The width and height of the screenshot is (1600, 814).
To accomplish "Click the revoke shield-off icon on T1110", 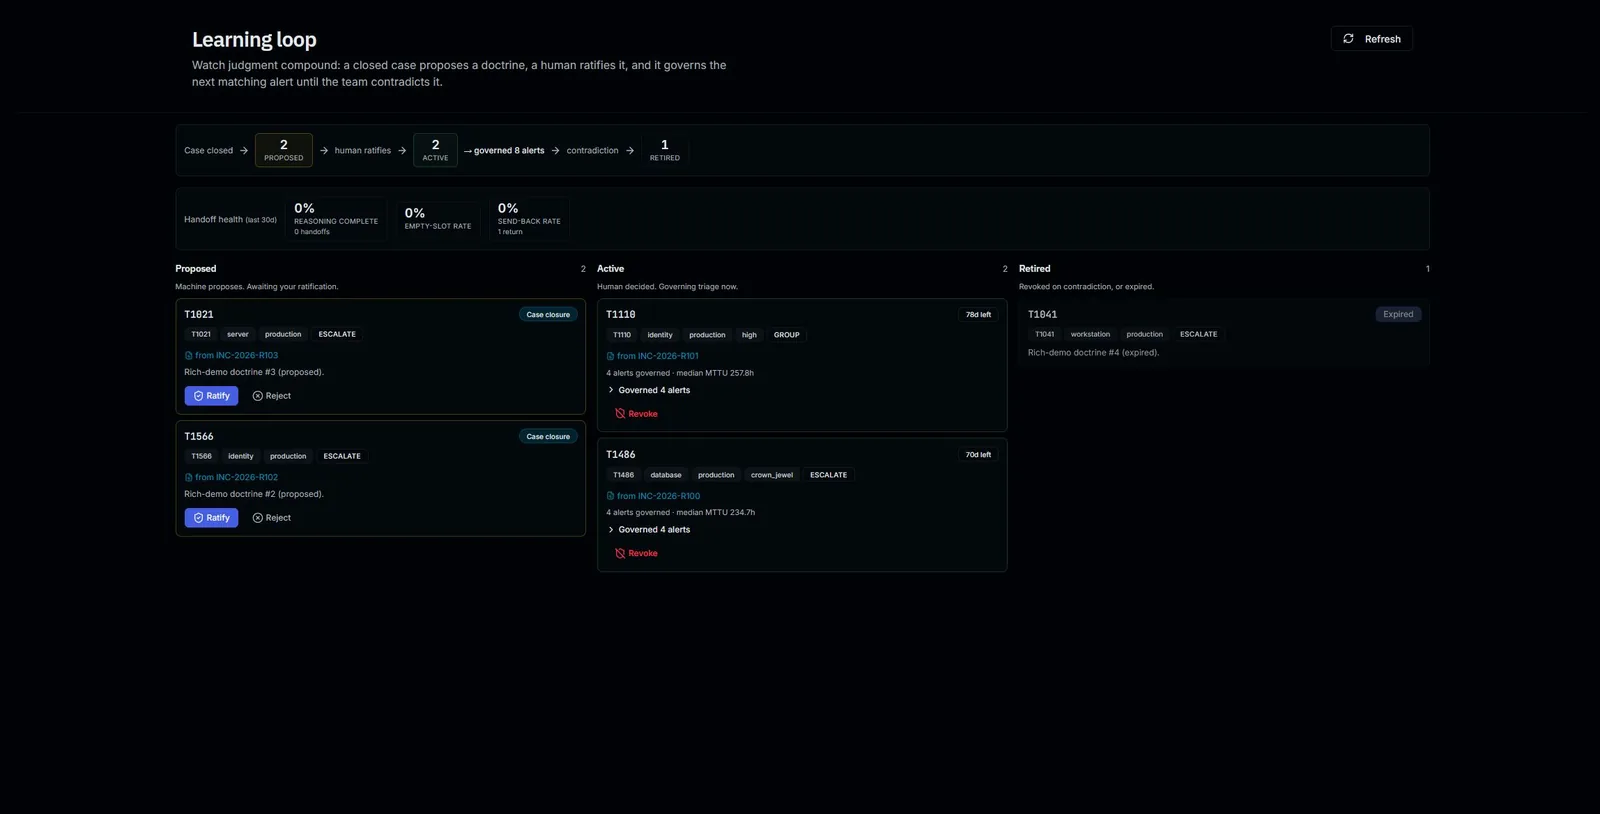I will pyautogui.click(x=620, y=414).
